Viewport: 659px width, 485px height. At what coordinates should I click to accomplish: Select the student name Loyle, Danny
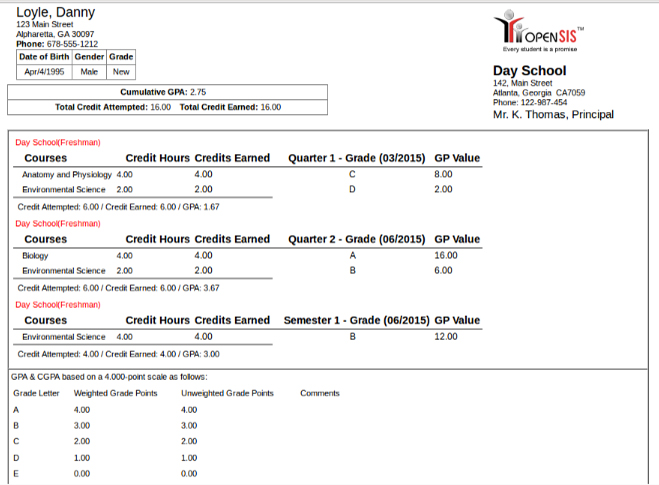coord(56,12)
